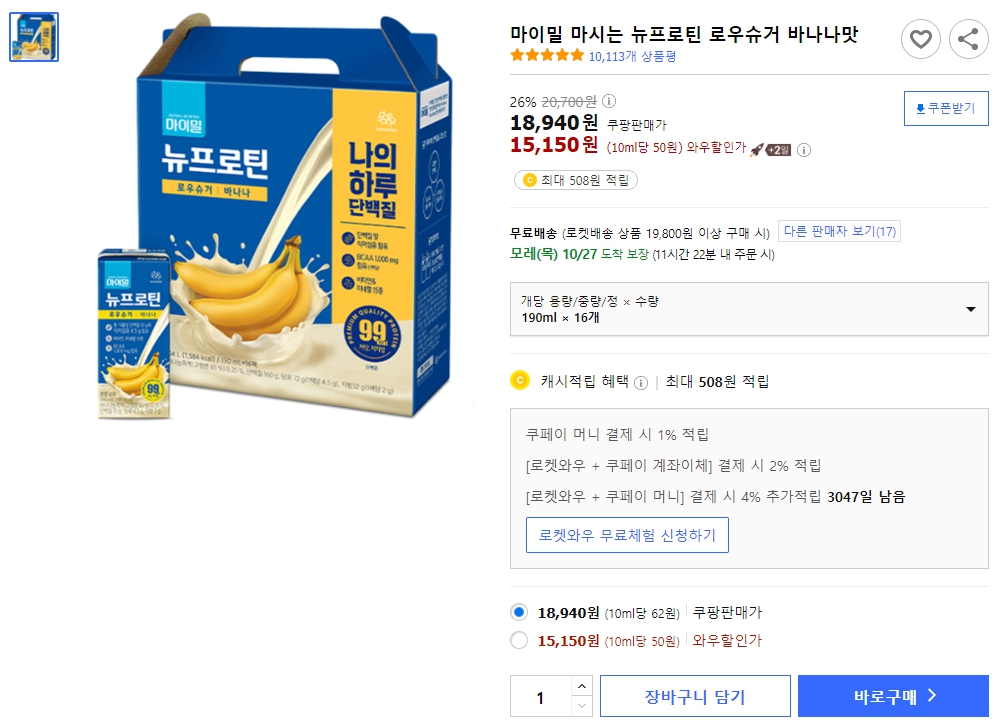The width and height of the screenshot is (1000, 727).
Task: Increase quantity with the up arrow
Action: [581, 687]
